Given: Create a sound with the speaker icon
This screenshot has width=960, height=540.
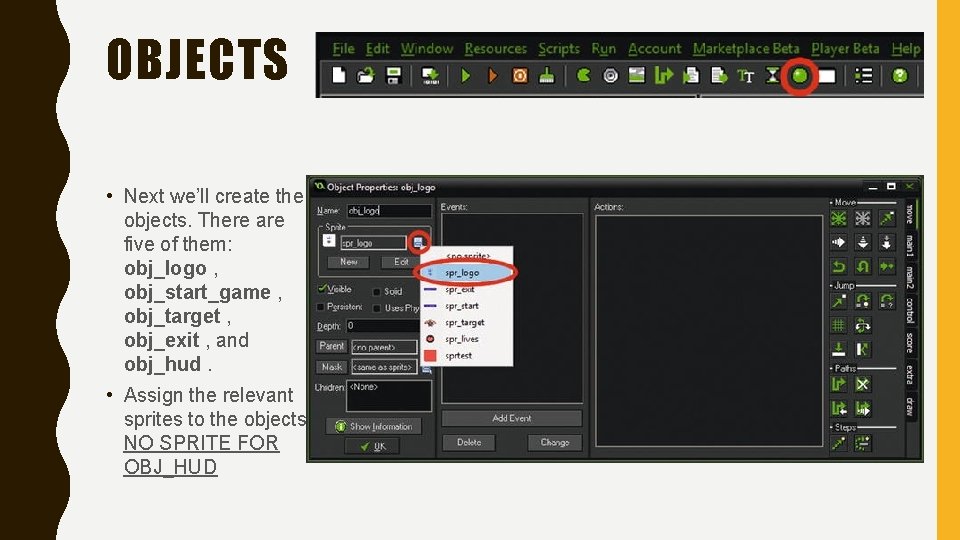Looking at the screenshot, I should (x=610, y=76).
